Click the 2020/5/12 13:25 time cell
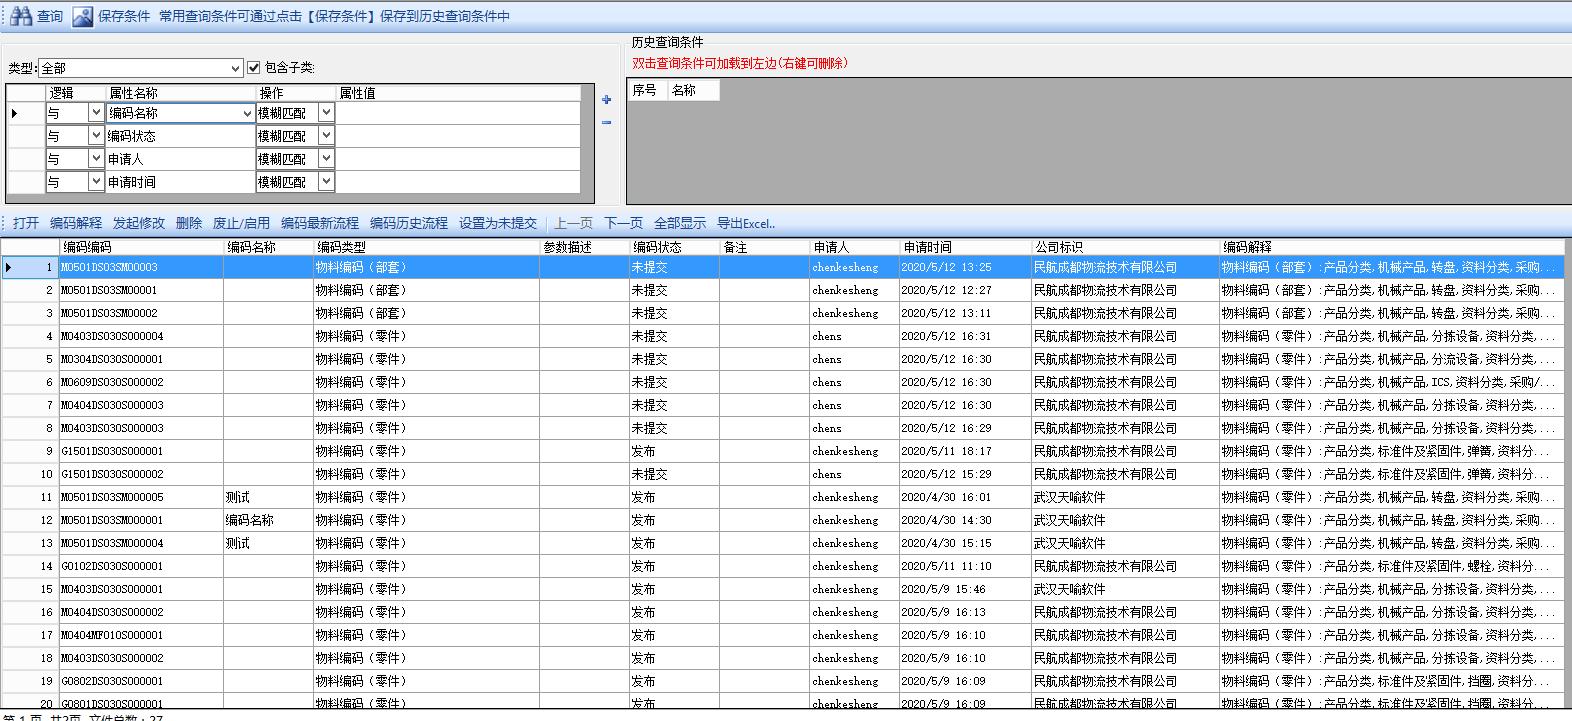Viewport: 1572px width, 721px height. click(965, 267)
